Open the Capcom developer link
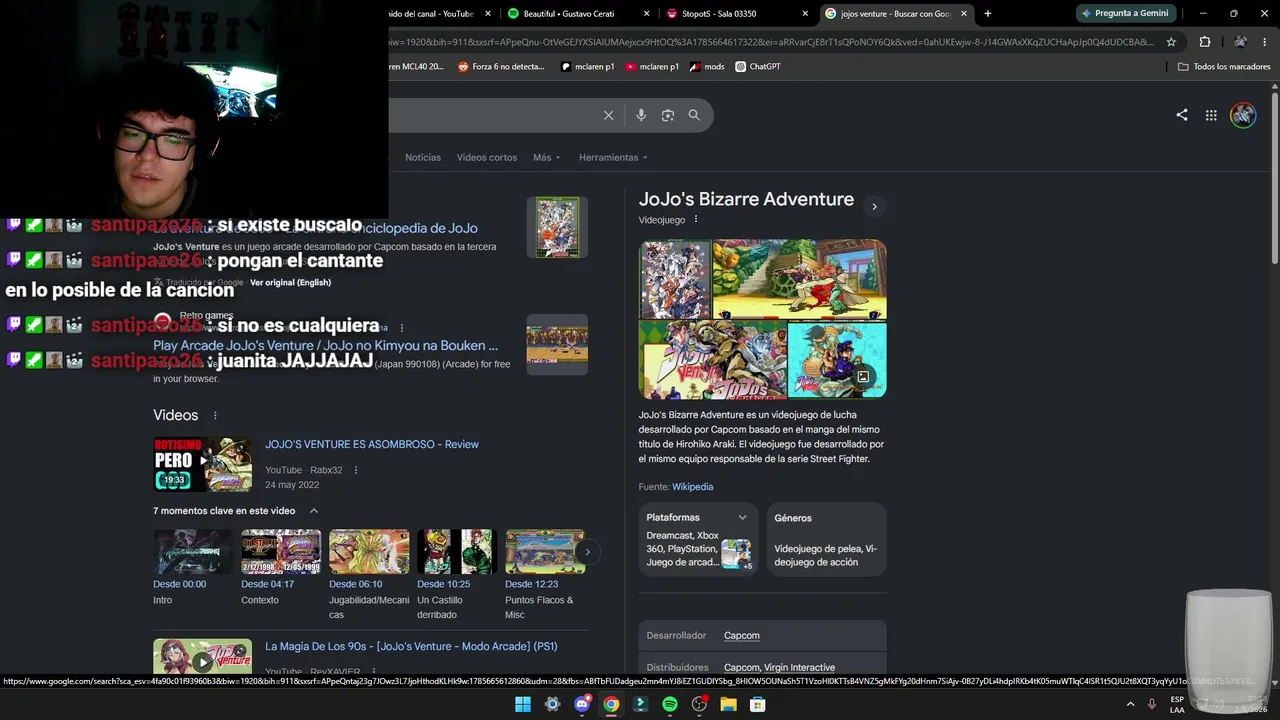 click(x=742, y=636)
